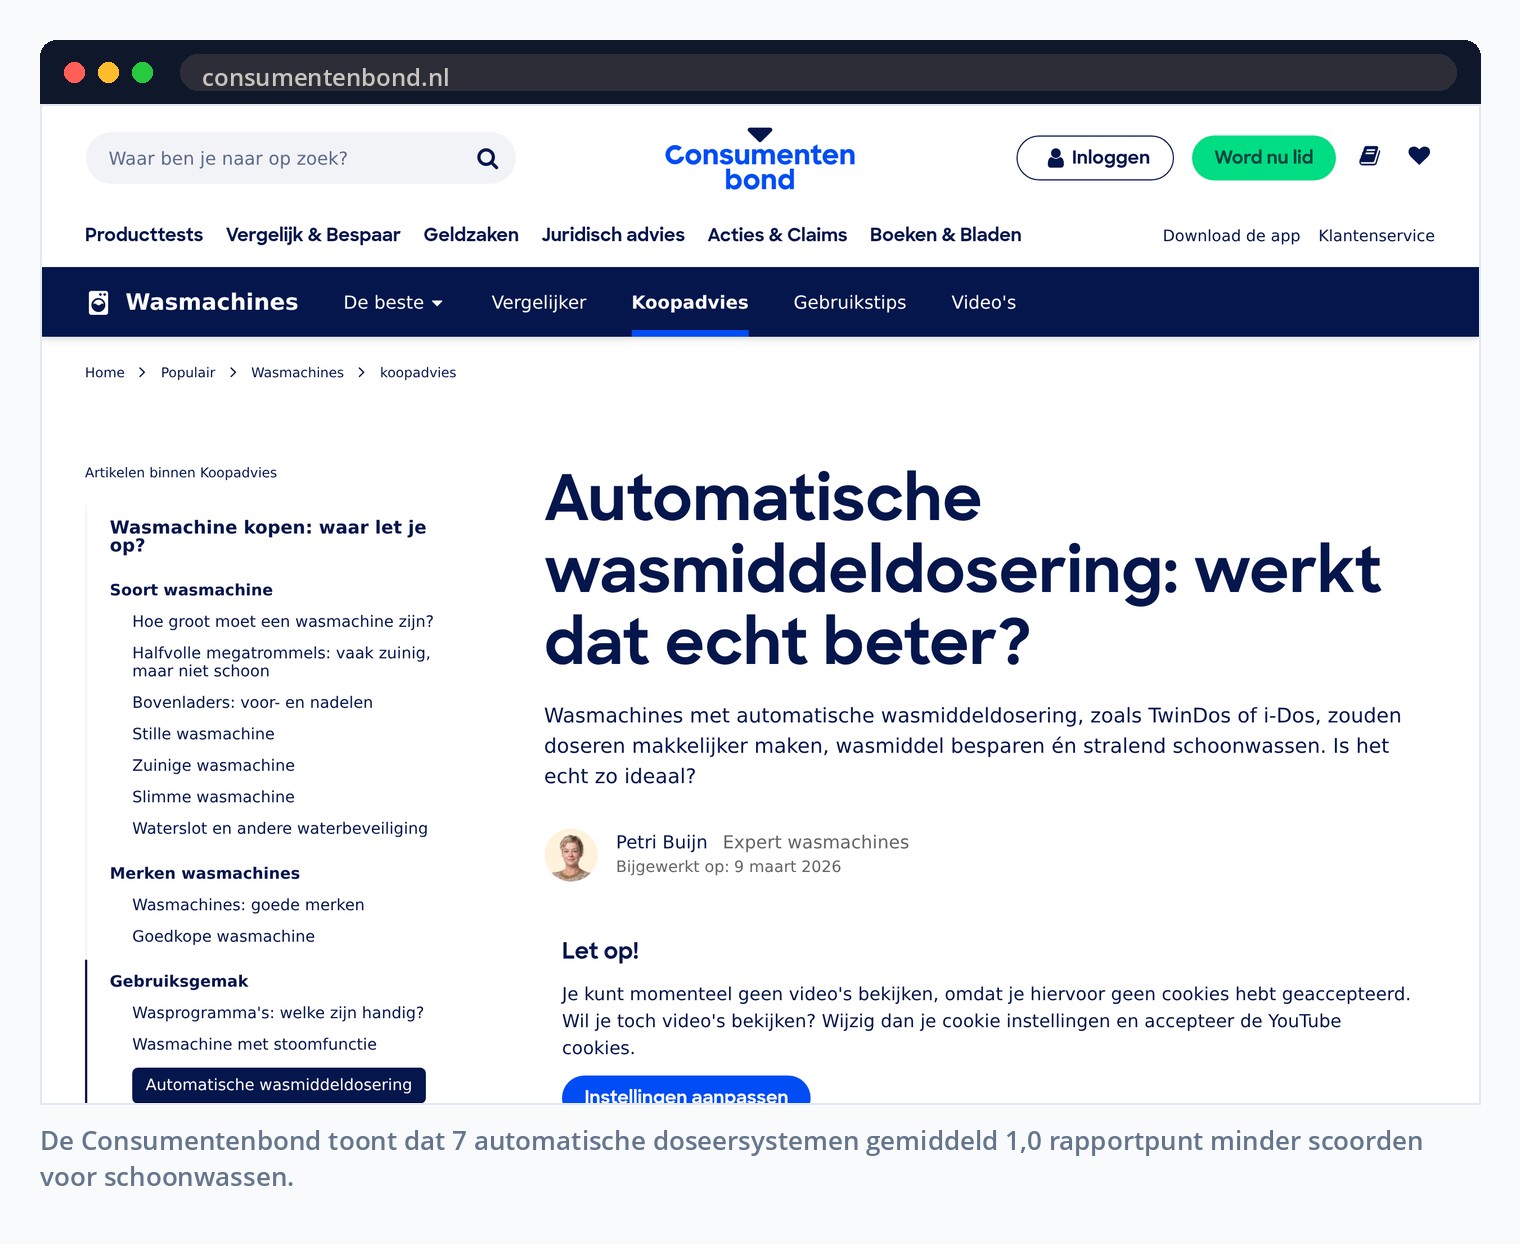Image resolution: width=1520 pixels, height=1244 pixels.
Task: Open the Gebruiksgemak section
Action: (179, 981)
